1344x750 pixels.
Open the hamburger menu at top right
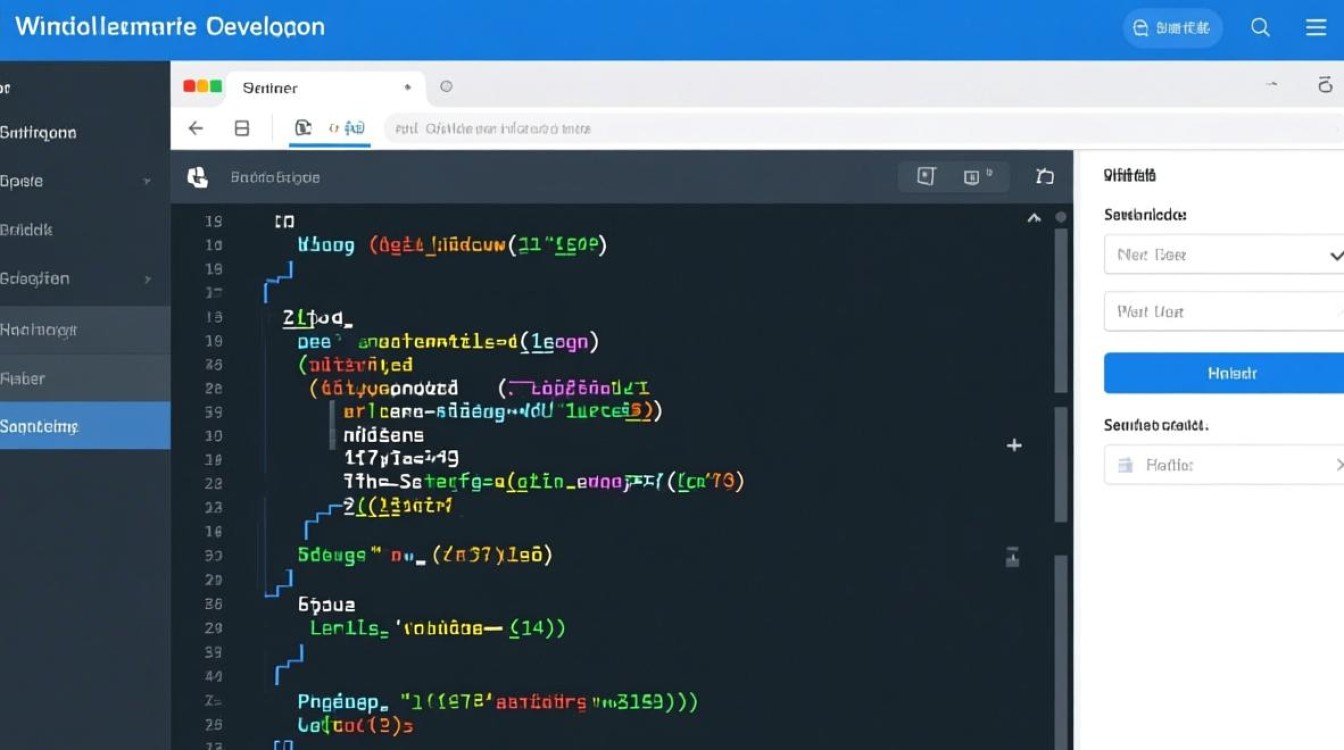1317,27
